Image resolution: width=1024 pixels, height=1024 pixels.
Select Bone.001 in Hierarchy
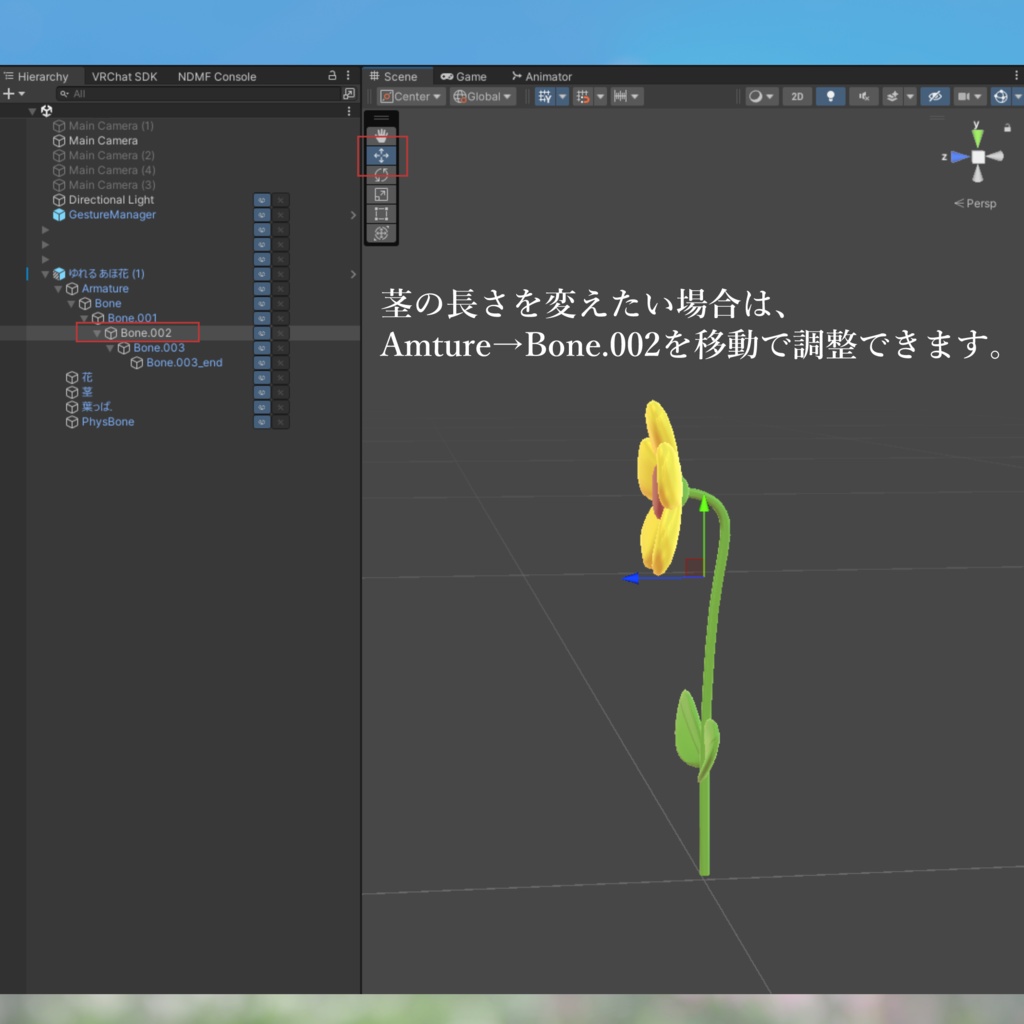(132, 318)
